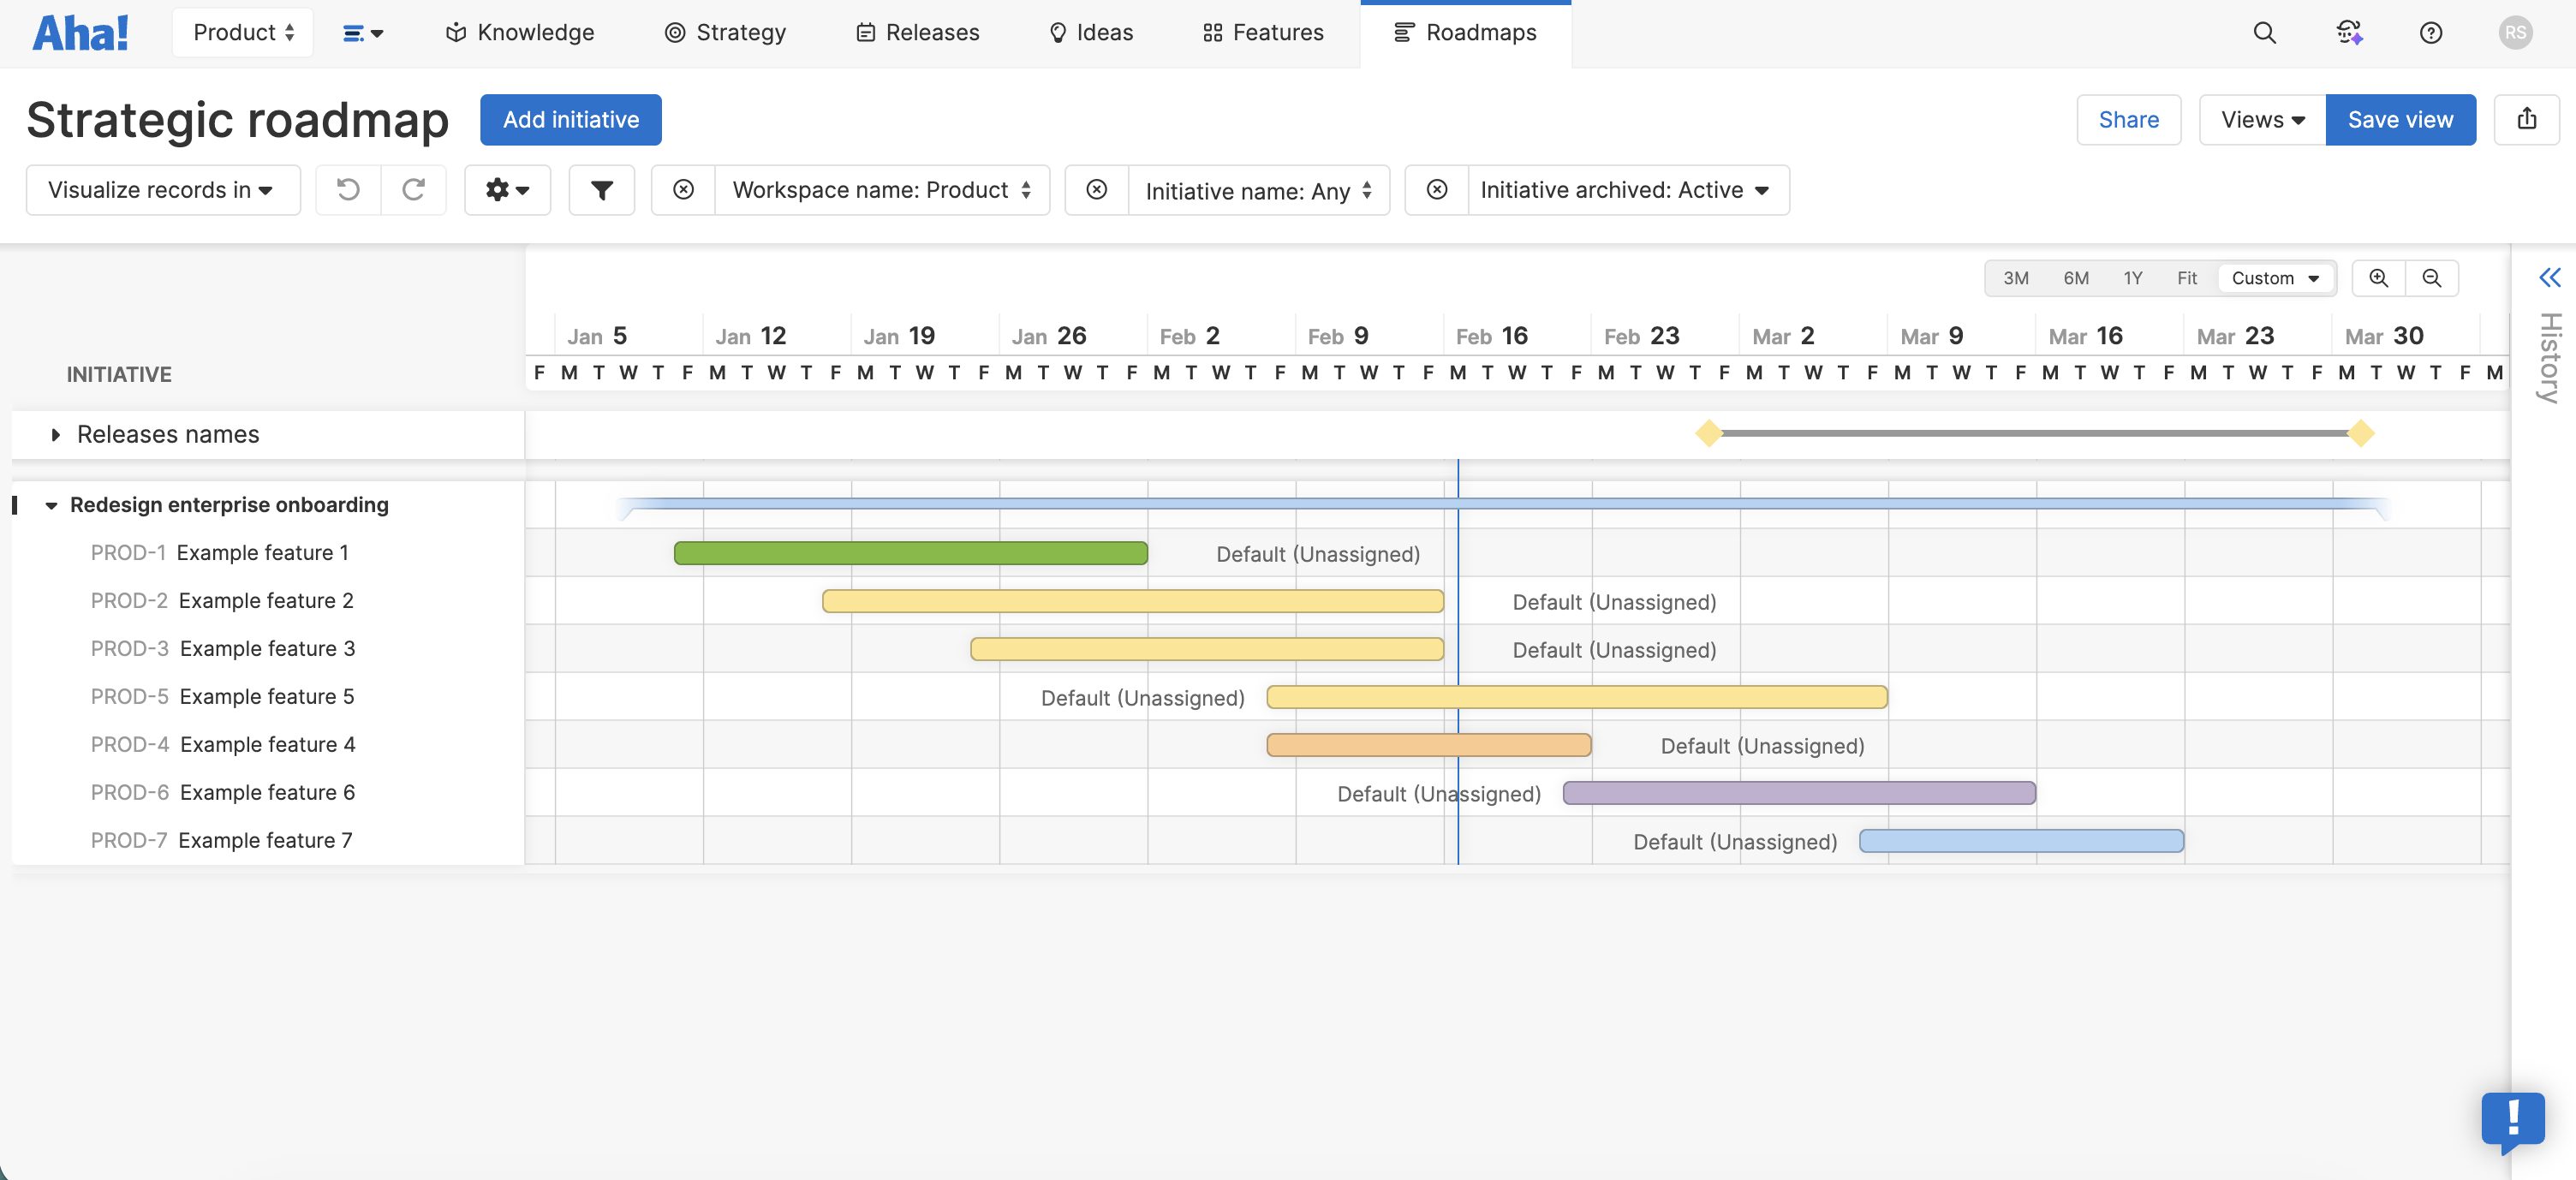Expand the Releases names row

coord(56,435)
